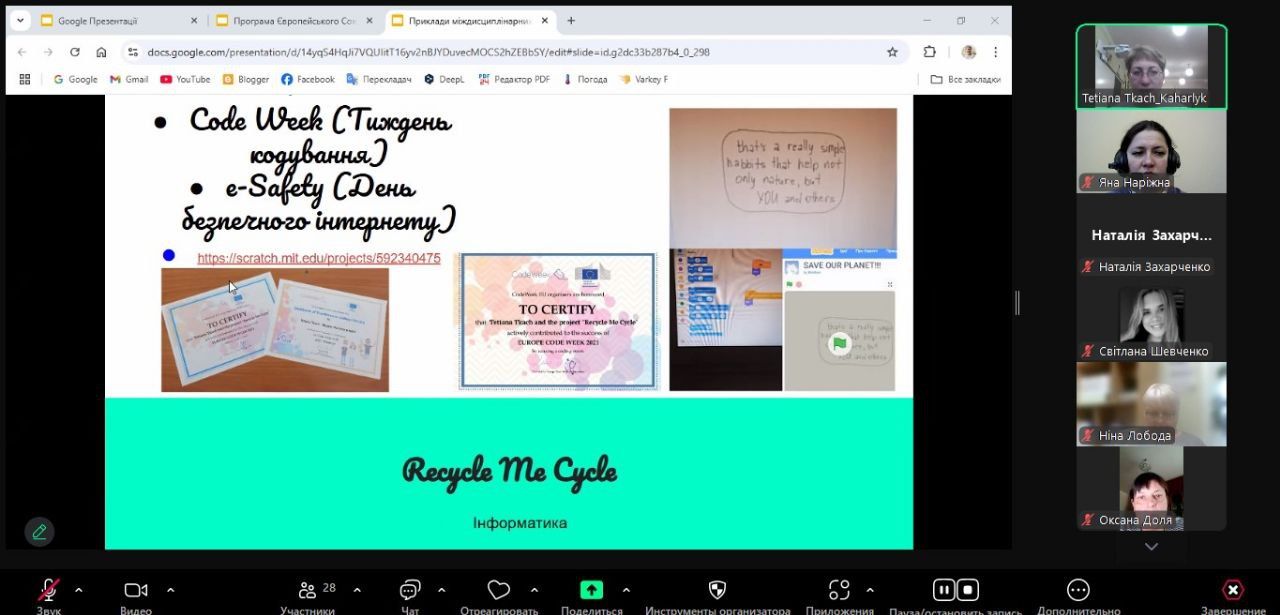The height and width of the screenshot is (615, 1280).
Task: Open the Приложения apps icon
Action: pyautogui.click(x=840, y=590)
